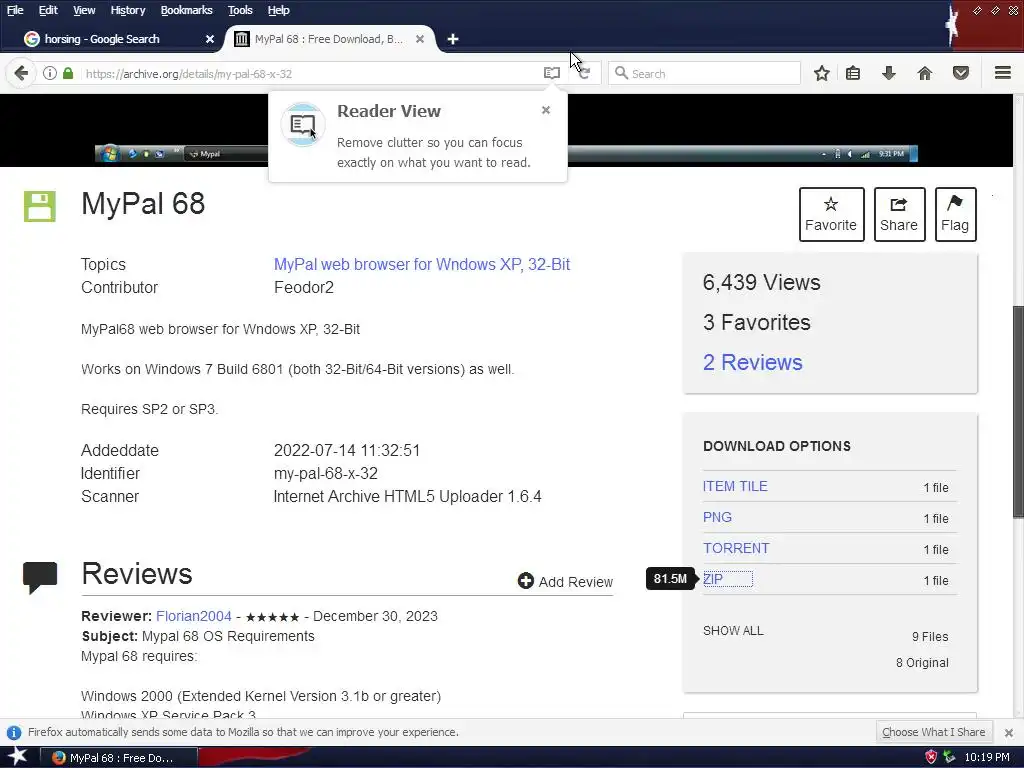This screenshot has height=768, width=1024.
Task: Bookmark this page with star icon
Action: click(x=822, y=73)
